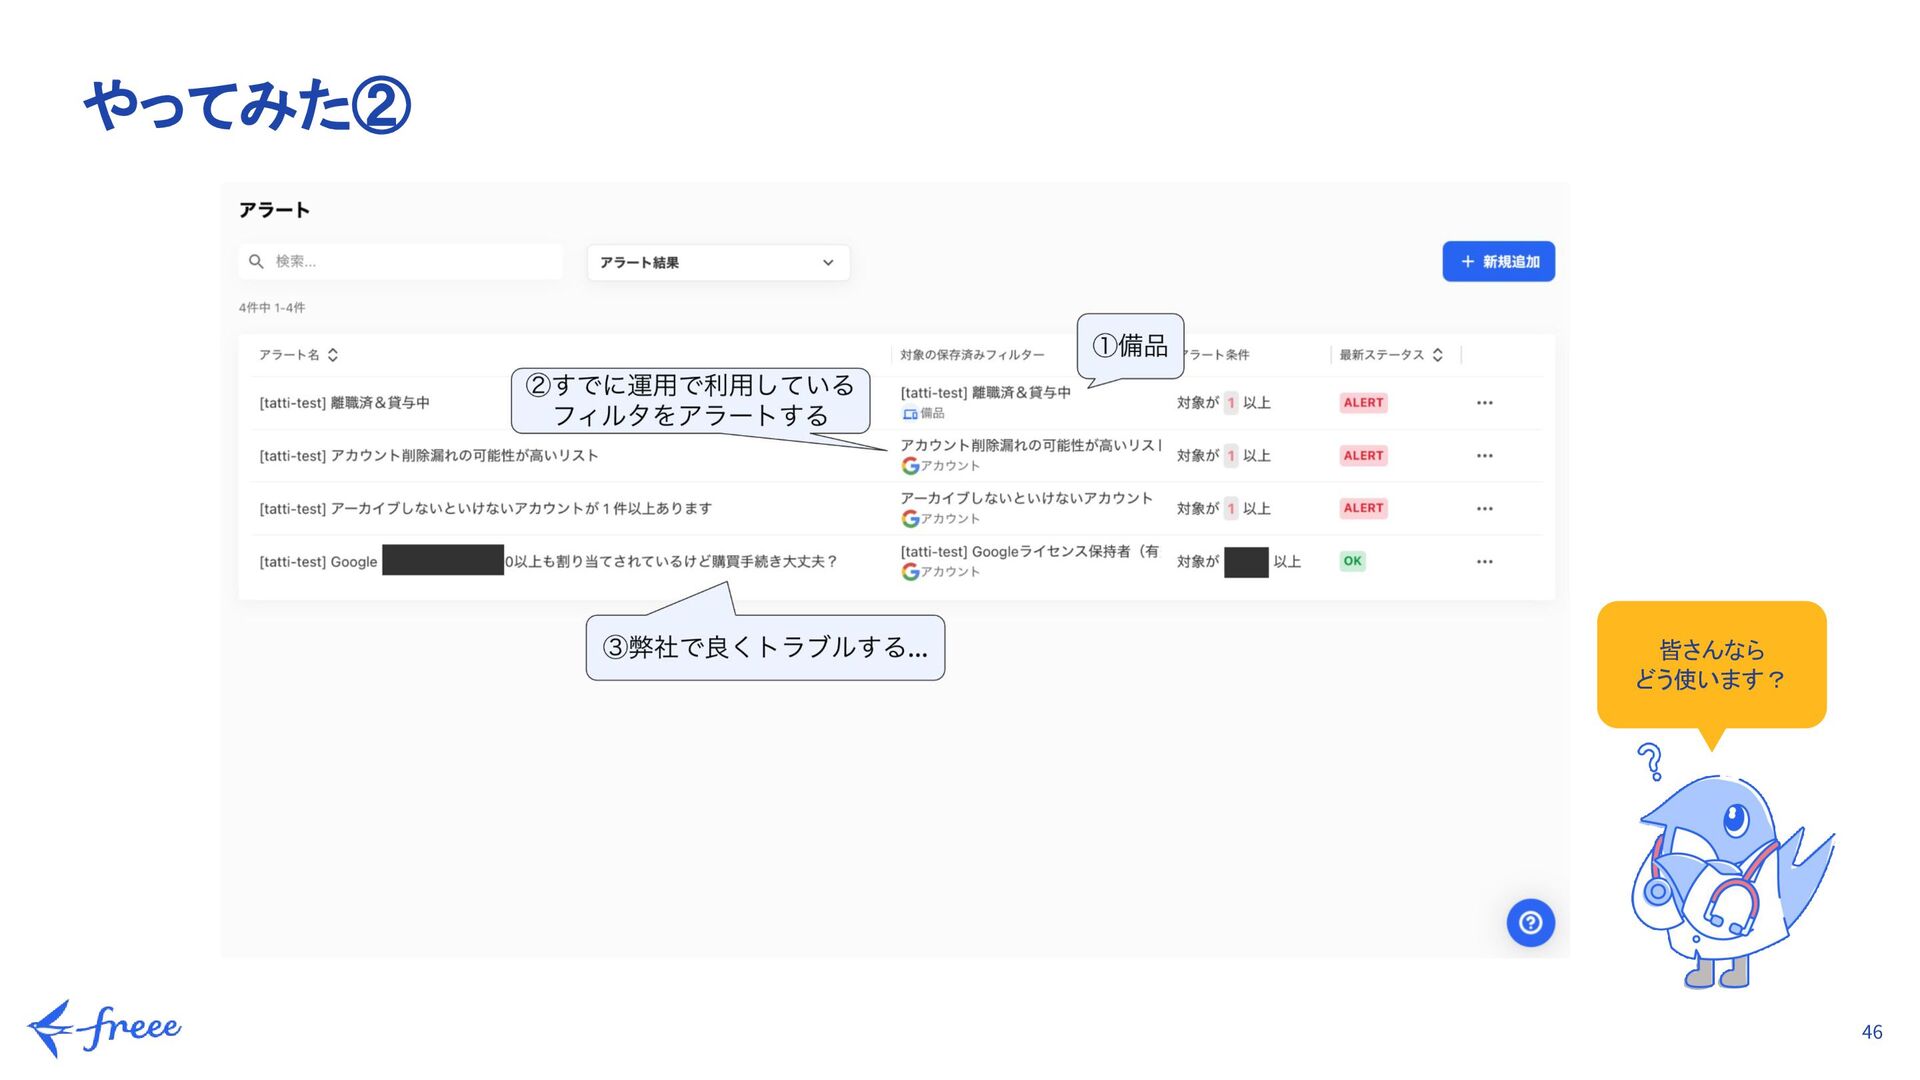Click the 備品 equipment icon under filter

click(910, 414)
